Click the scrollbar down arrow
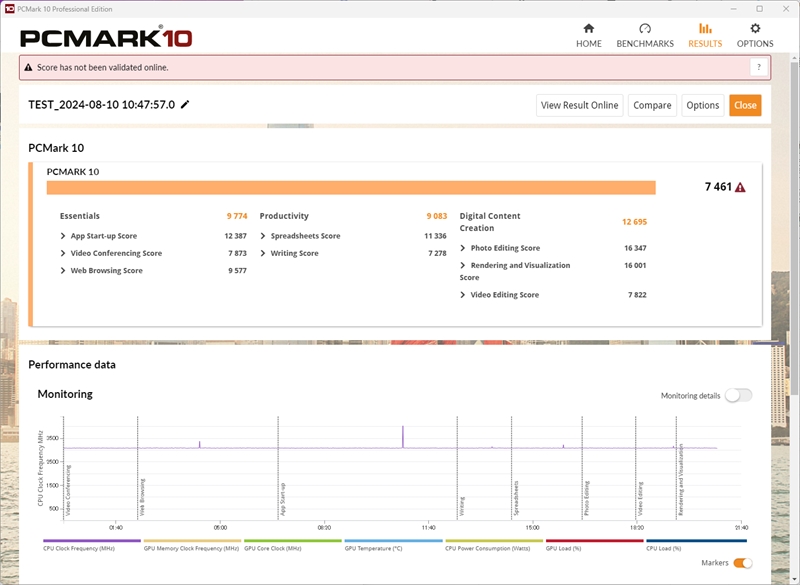The height and width of the screenshot is (585, 800). click(x=794, y=579)
